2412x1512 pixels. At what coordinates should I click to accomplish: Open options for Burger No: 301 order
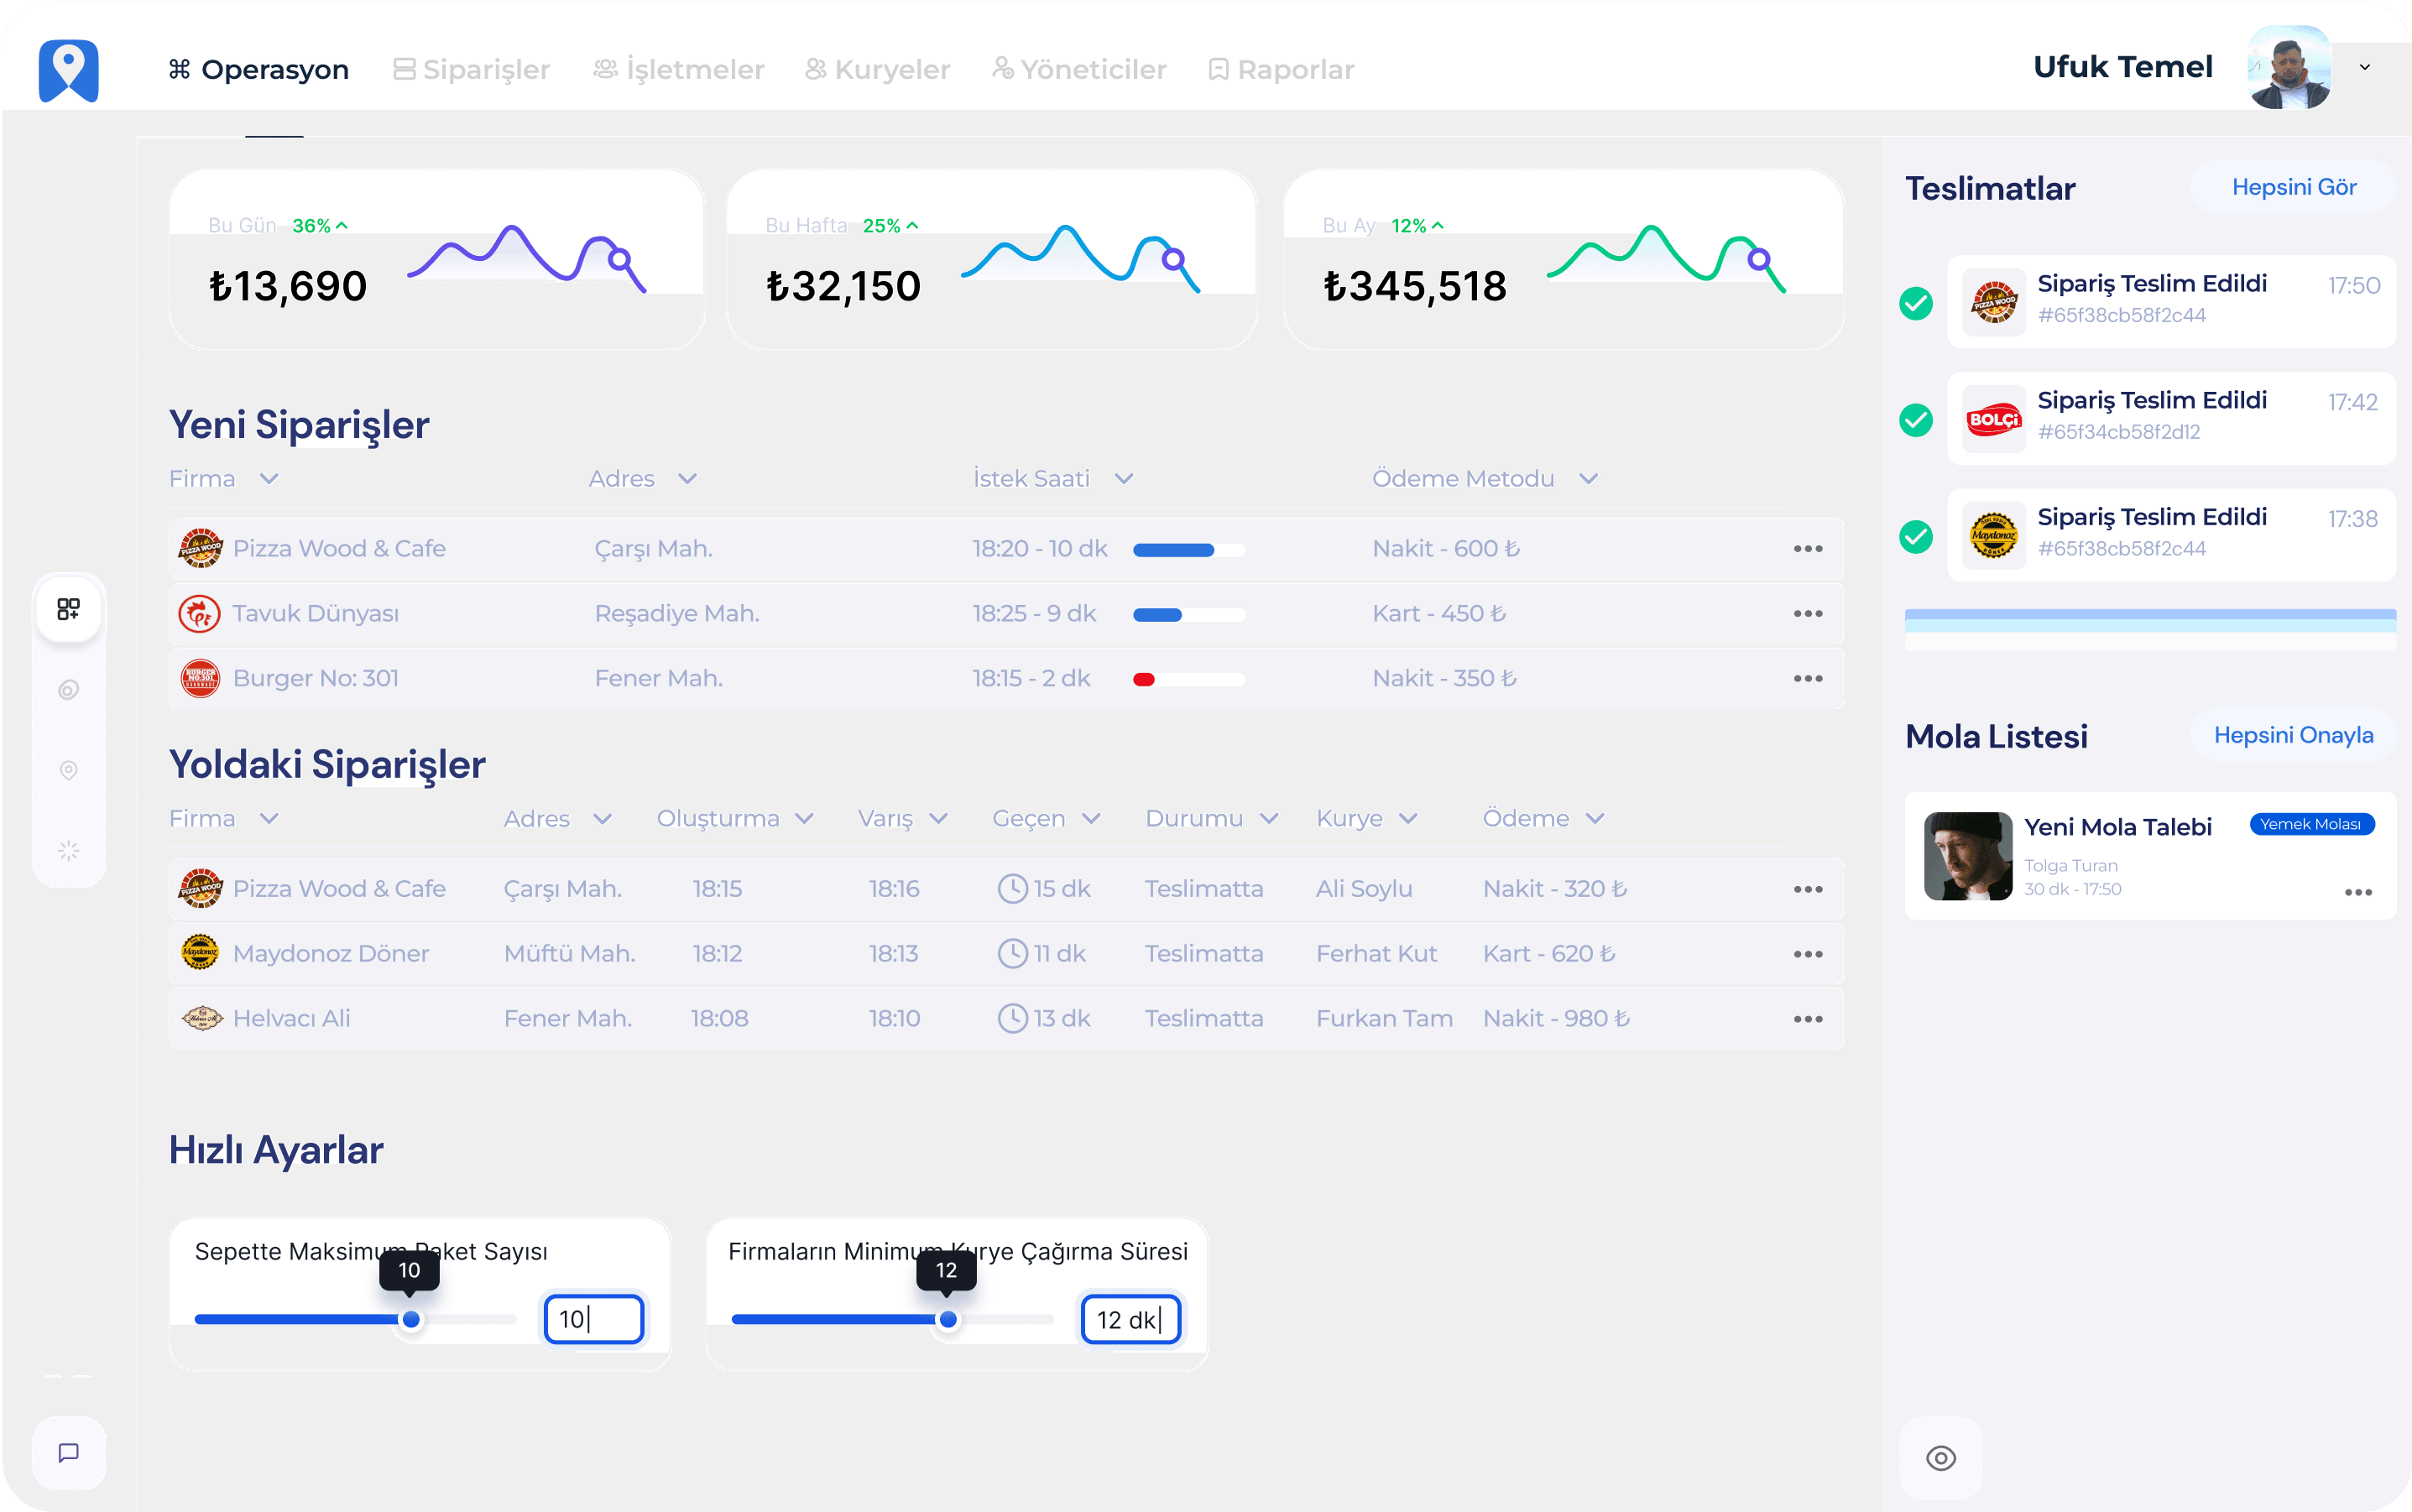(x=1807, y=679)
